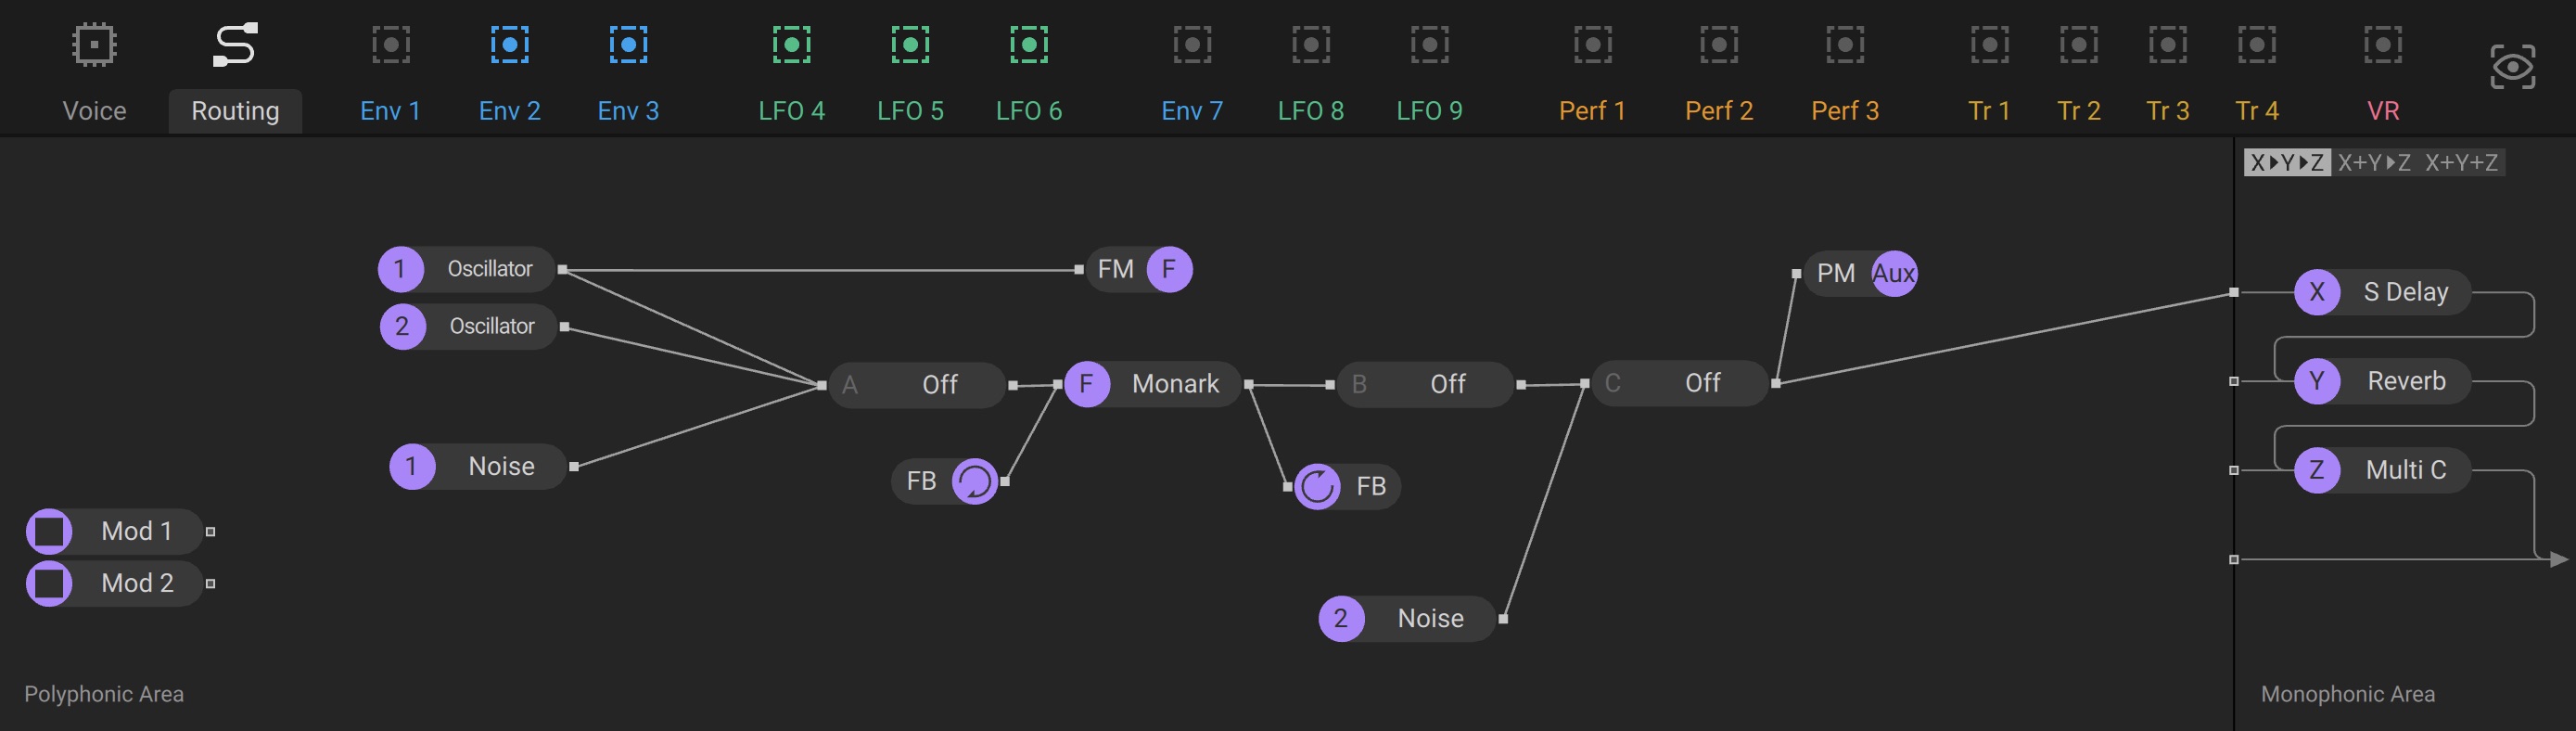Screen dimensions: 2576x731
Task: Select the LFO 6 modulator icon
Action: [x=1029, y=45]
